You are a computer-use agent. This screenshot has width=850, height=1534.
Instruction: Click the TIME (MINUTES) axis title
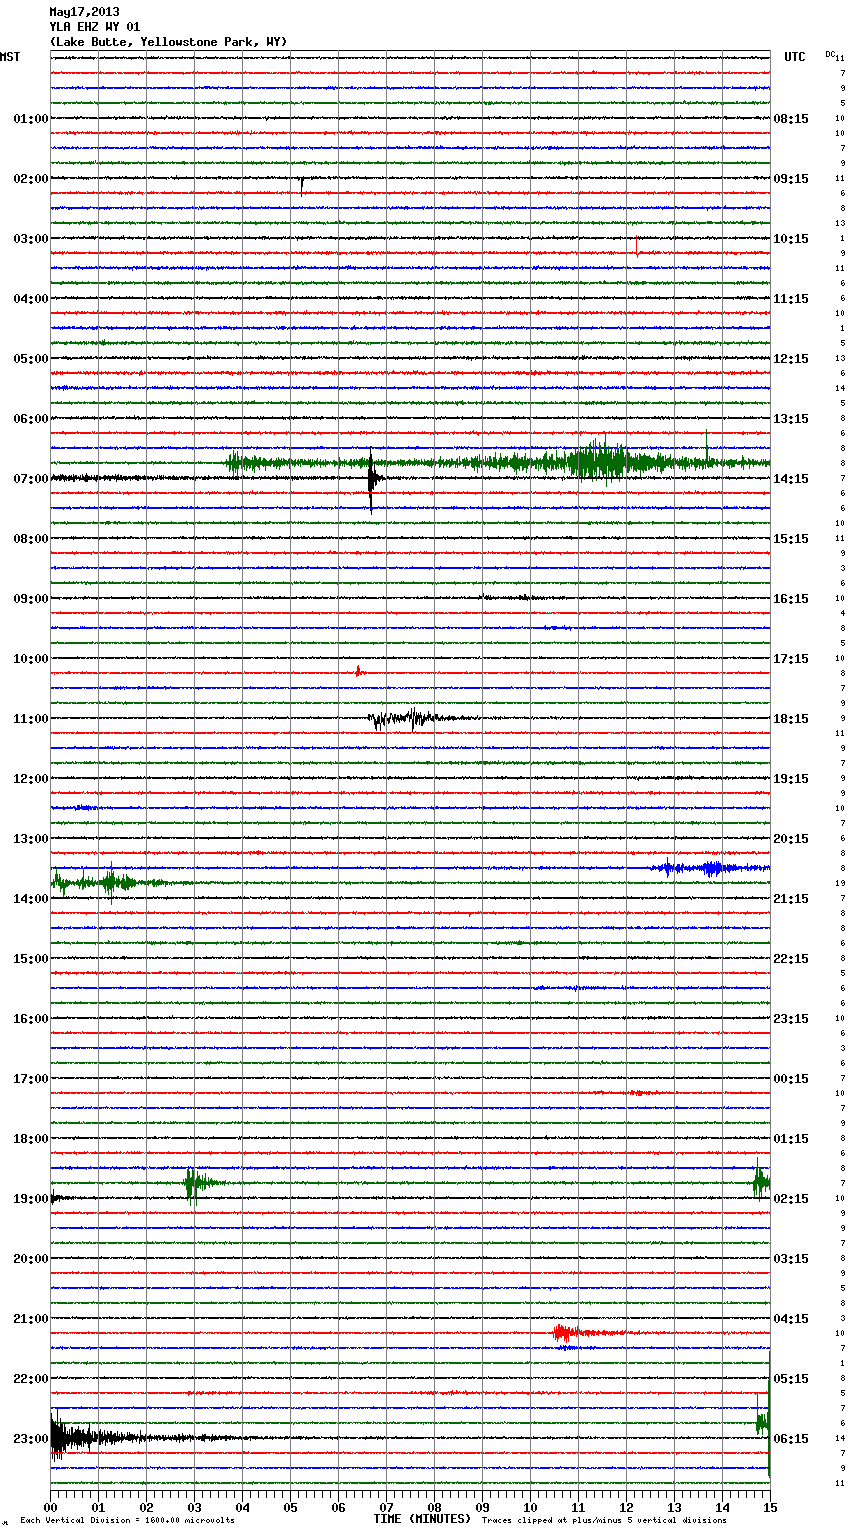[x=422, y=1519]
